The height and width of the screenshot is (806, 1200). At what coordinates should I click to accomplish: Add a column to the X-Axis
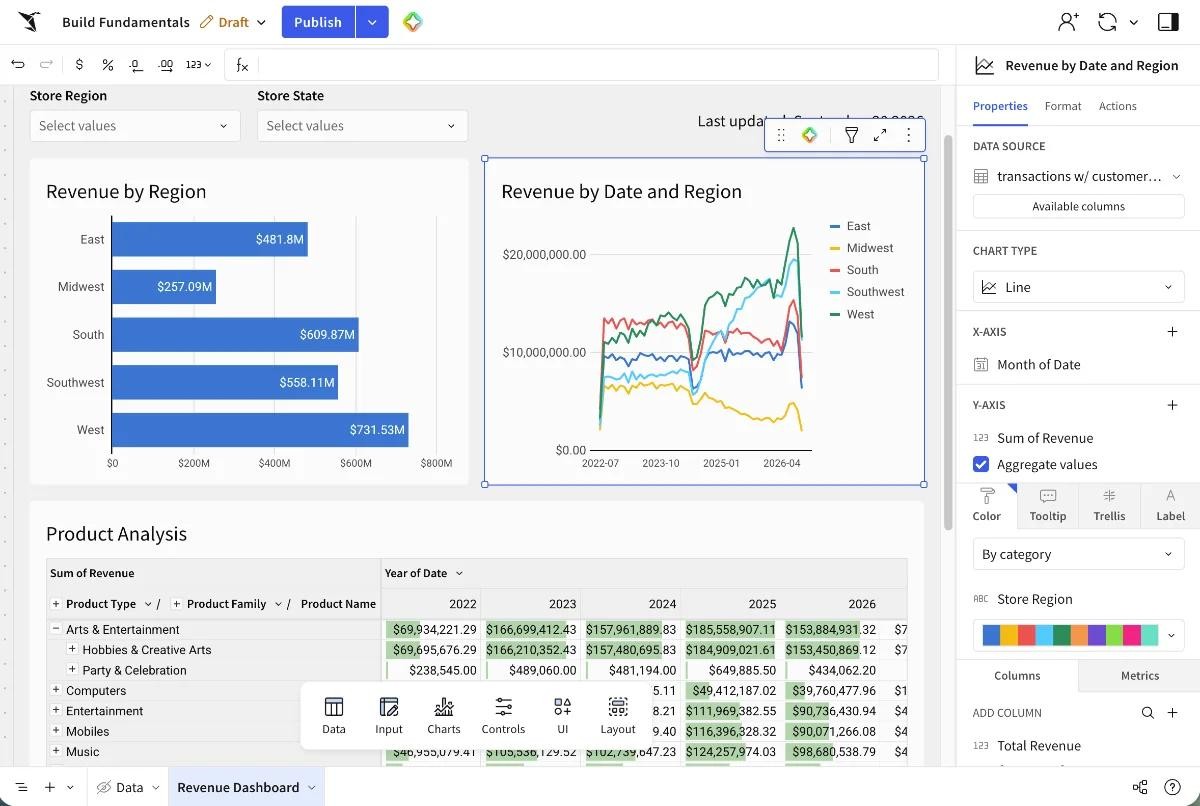tap(1172, 331)
